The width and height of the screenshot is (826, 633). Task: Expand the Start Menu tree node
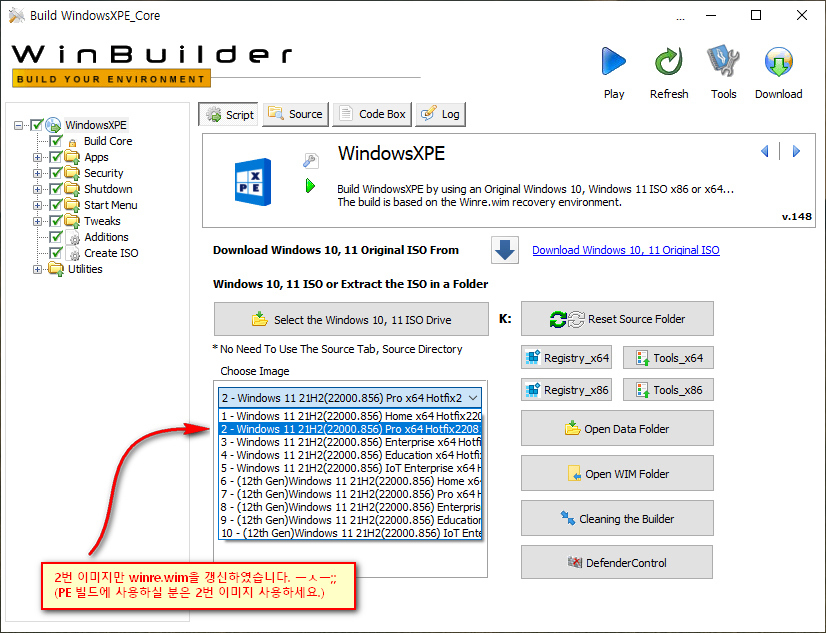click(37, 205)
